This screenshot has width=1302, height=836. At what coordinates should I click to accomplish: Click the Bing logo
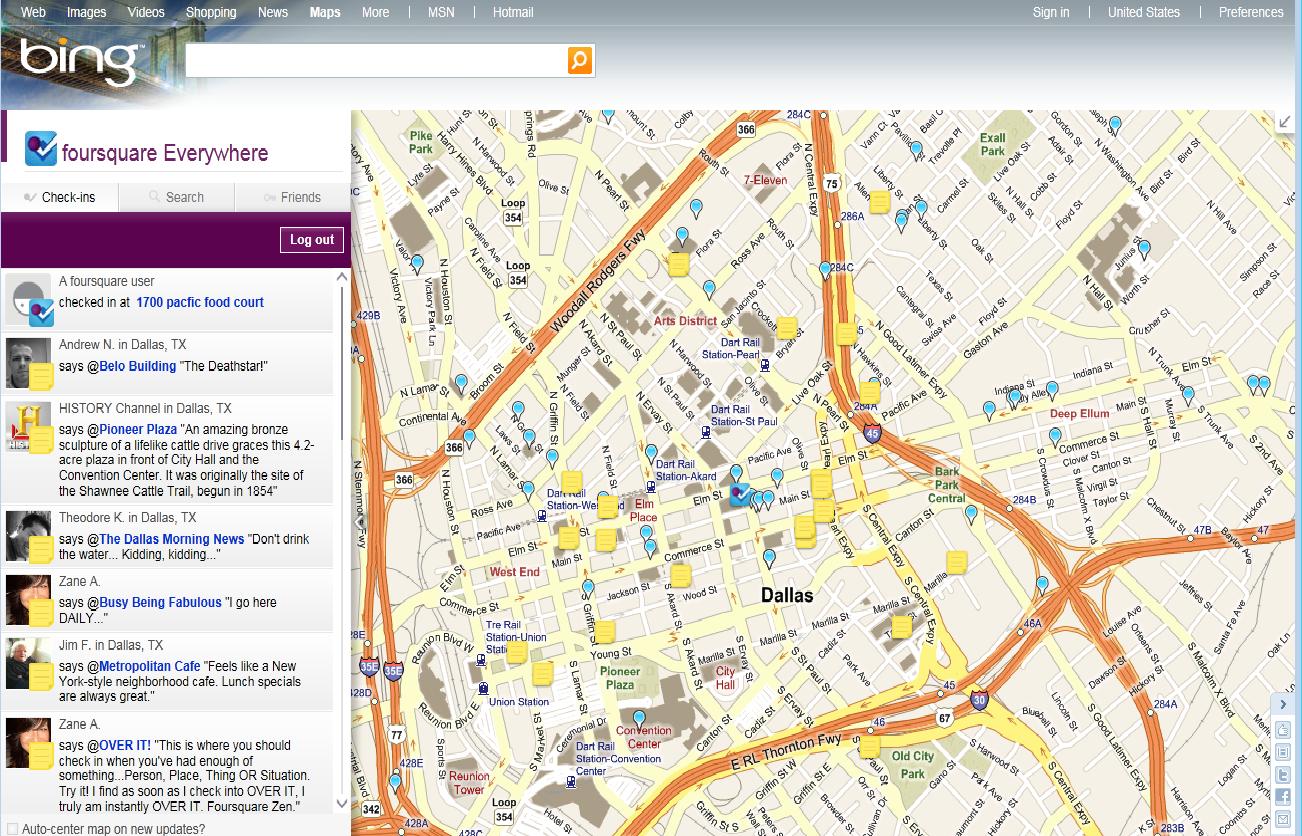pos(80,63)
